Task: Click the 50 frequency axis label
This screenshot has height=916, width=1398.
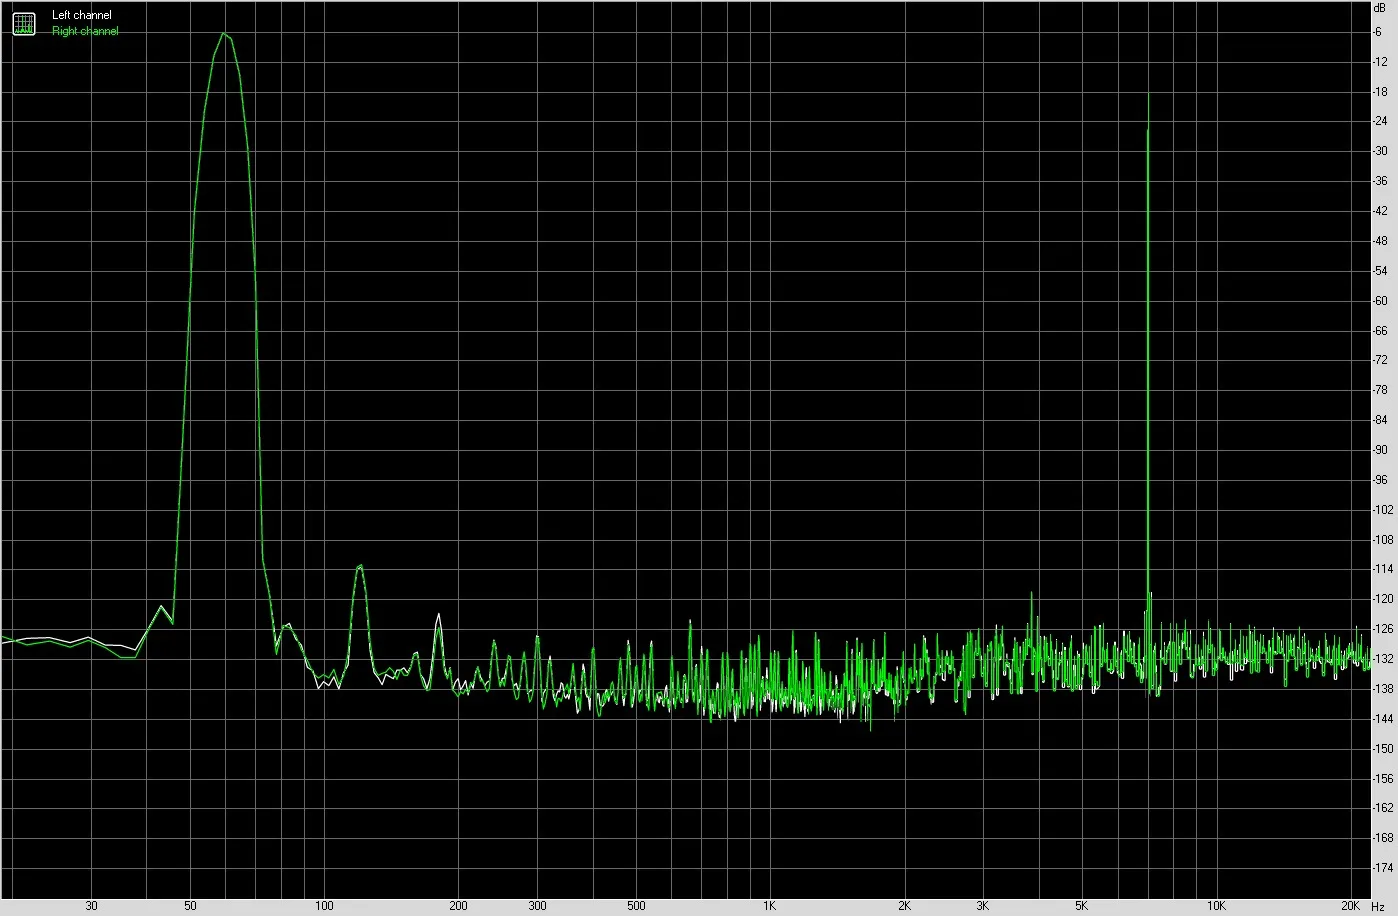Action: click(x=191, y=906)
